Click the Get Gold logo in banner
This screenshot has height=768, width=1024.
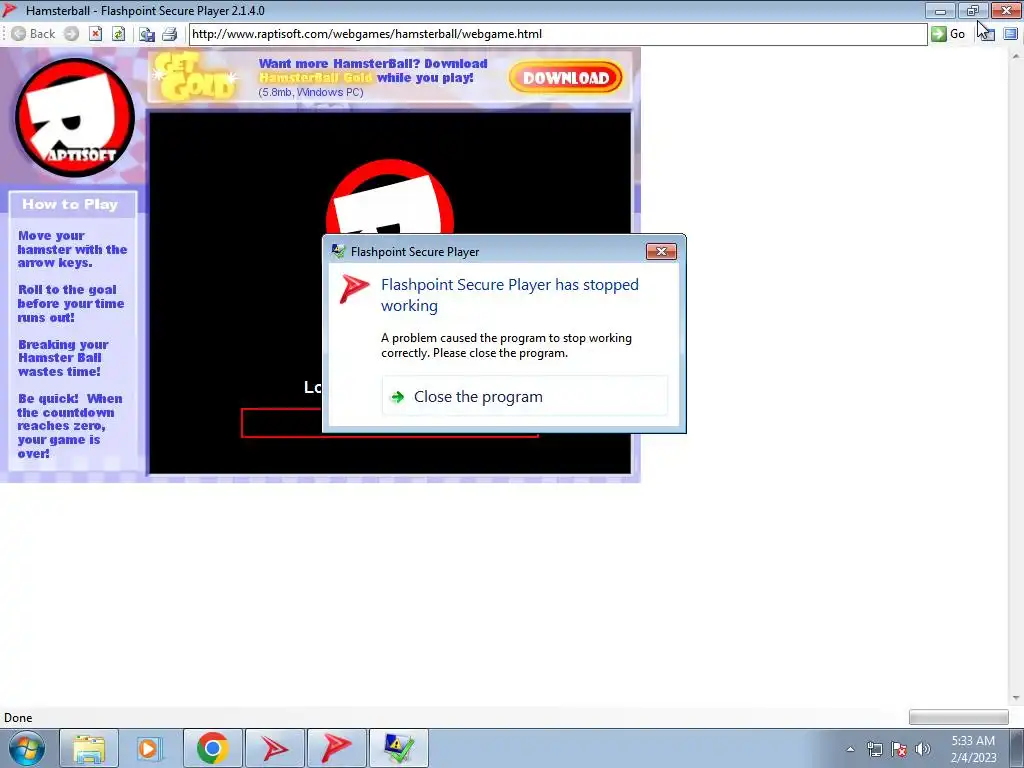[x=194, y=78]
